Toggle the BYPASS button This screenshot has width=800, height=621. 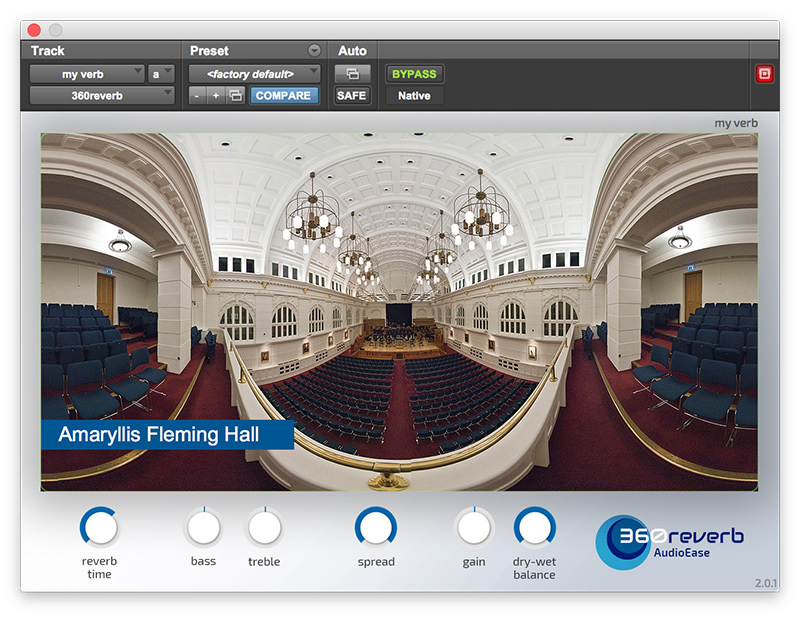(414, 74)
